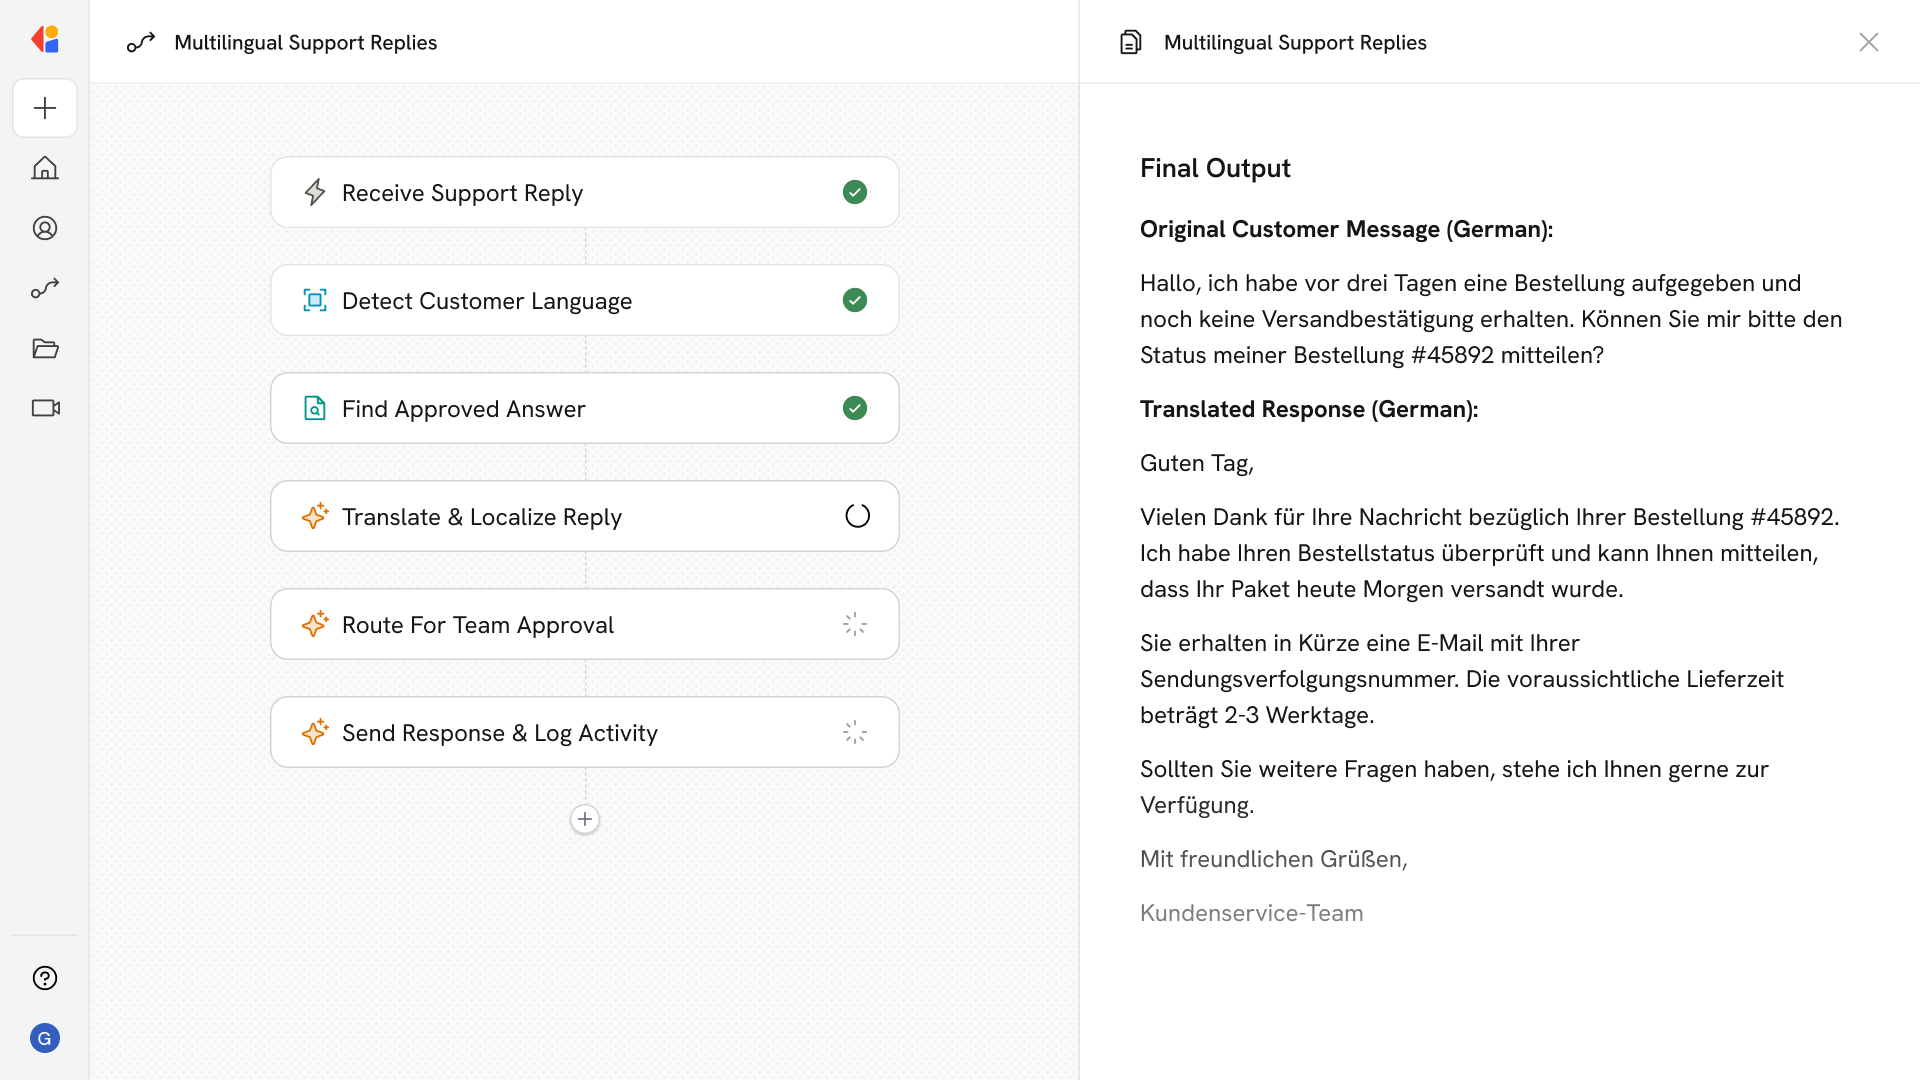Select the Final Output document panel title
1920x1080 pixels.
tap(1215, 167)
